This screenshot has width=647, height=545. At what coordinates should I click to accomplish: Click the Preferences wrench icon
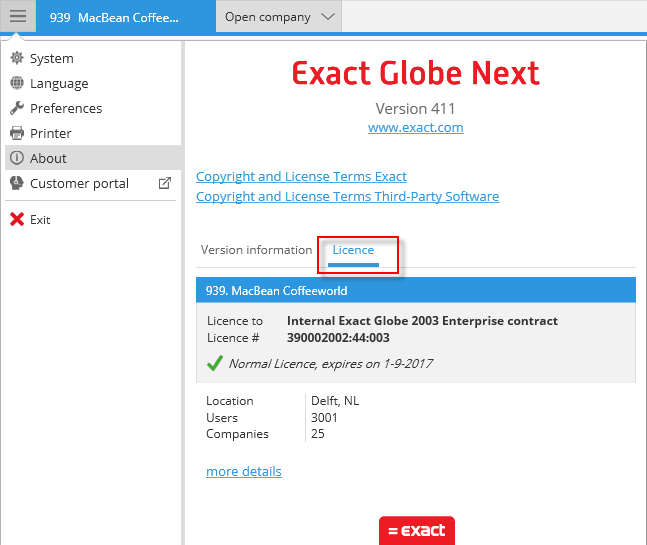click(17, 108)
